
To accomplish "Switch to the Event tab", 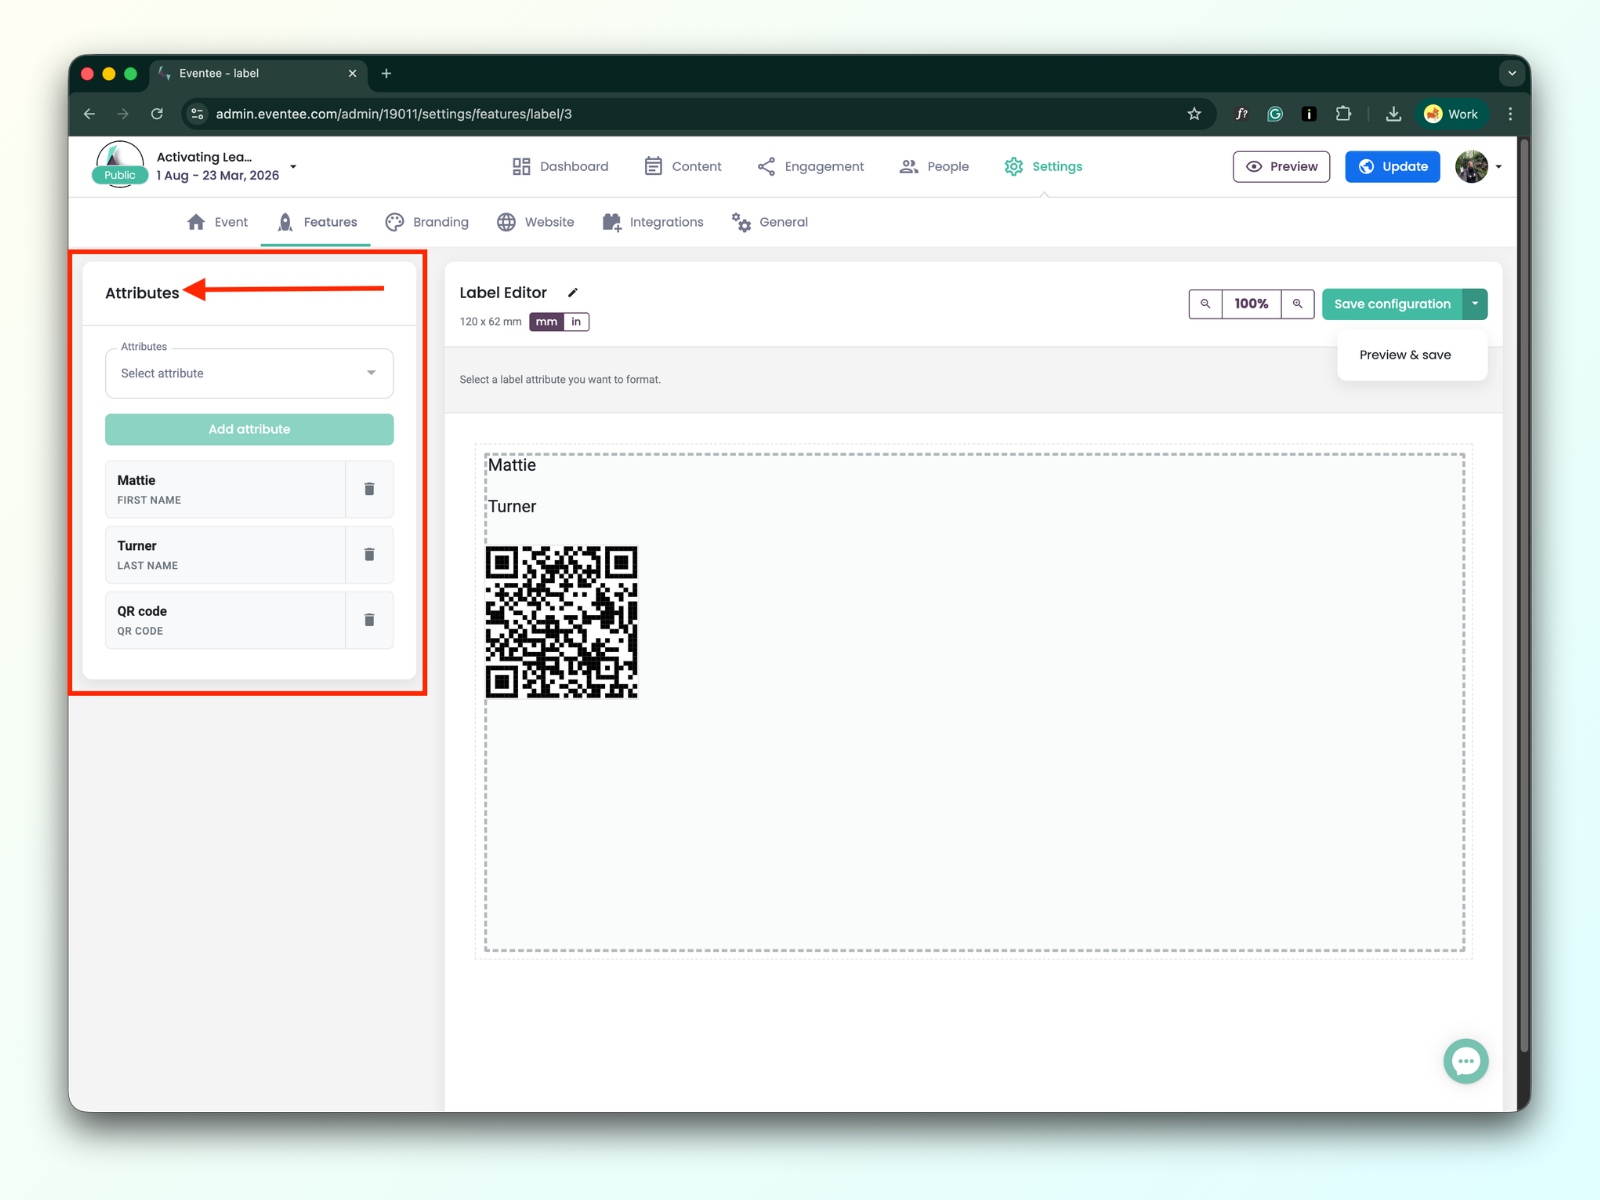I will click(217, 222).
